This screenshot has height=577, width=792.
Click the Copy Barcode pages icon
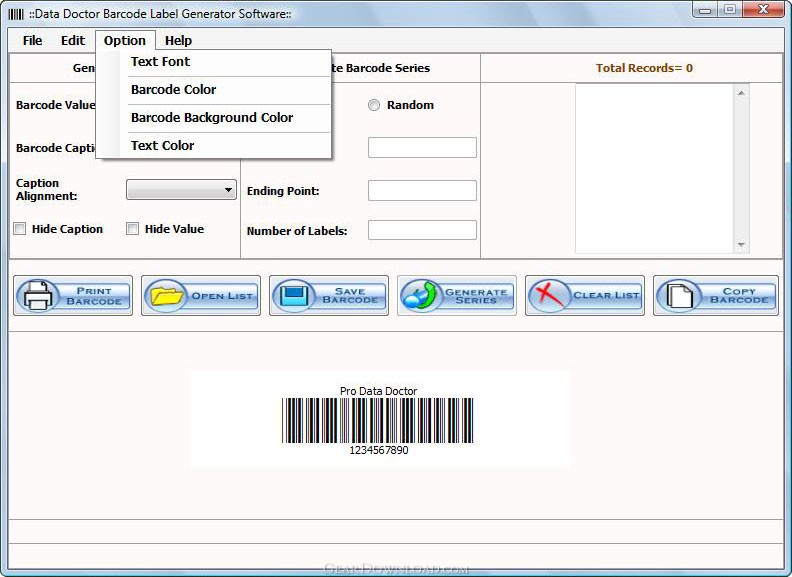coord(679,296)
